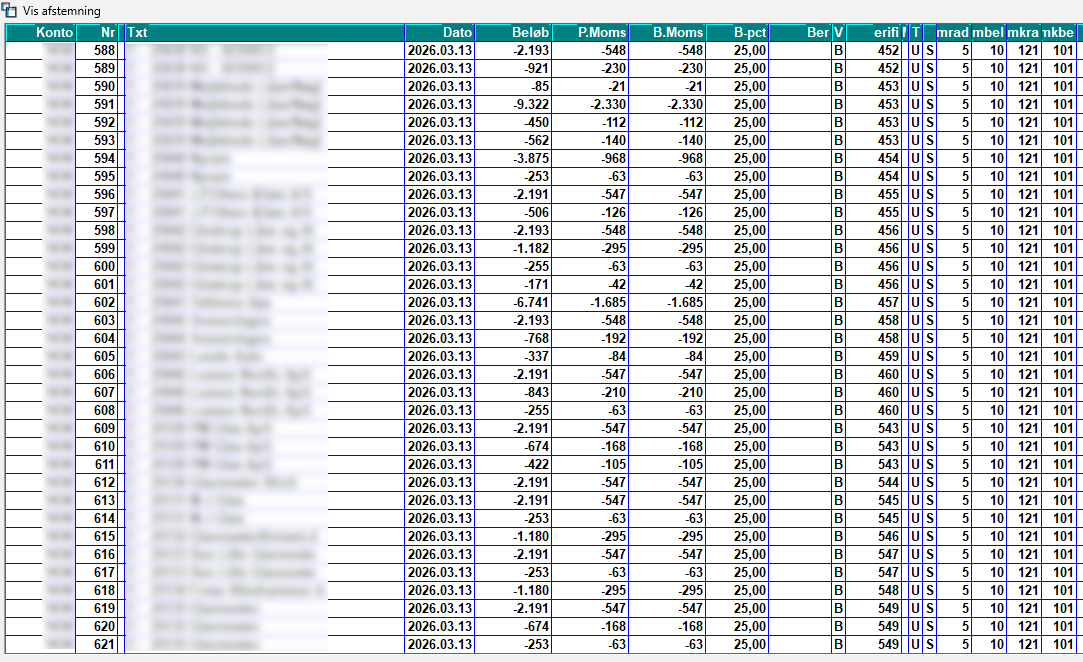Click B.Moms value -42

(x=693, y=285)
